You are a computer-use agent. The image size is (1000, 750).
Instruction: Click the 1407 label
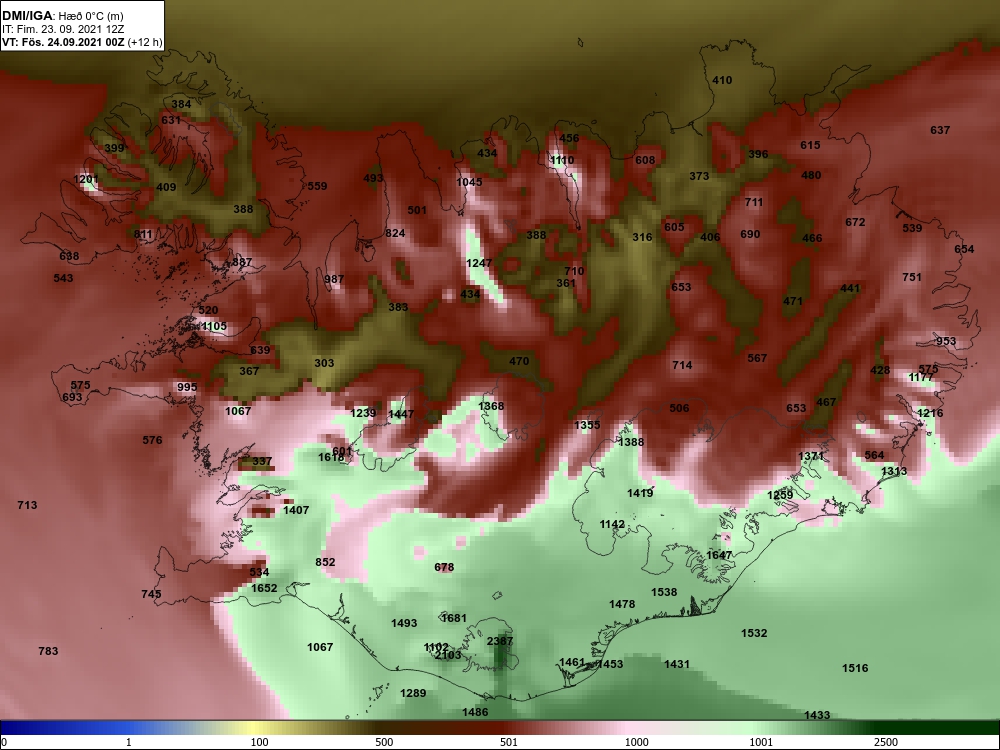(296, 510)
